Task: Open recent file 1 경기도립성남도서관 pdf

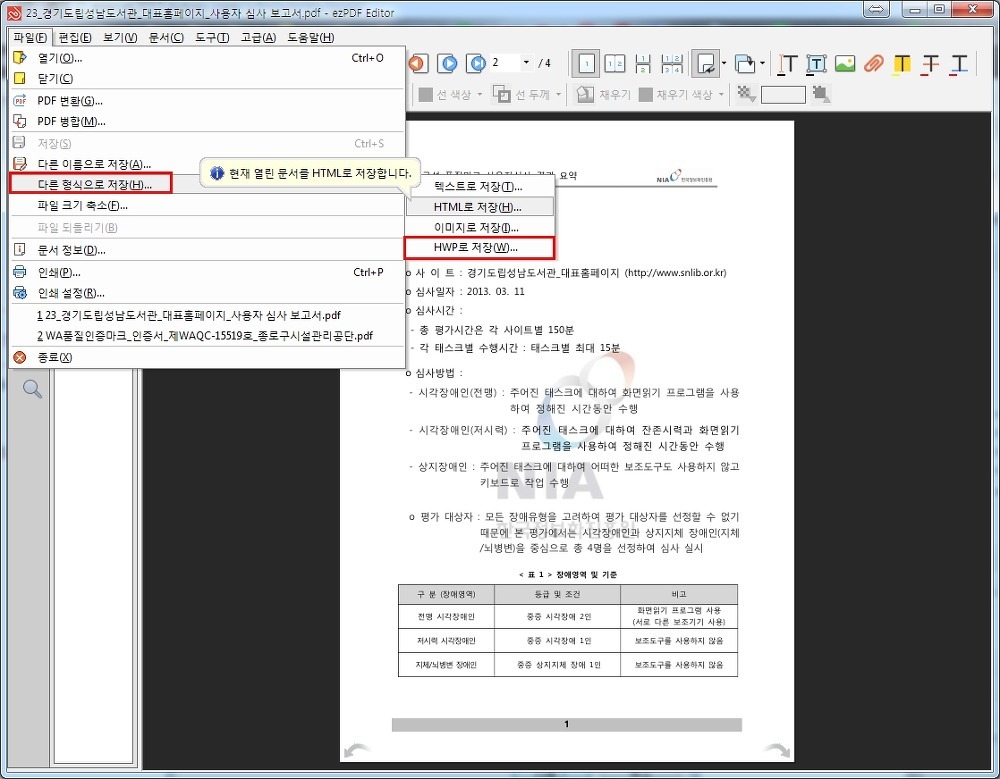Action: click(207, 315)
